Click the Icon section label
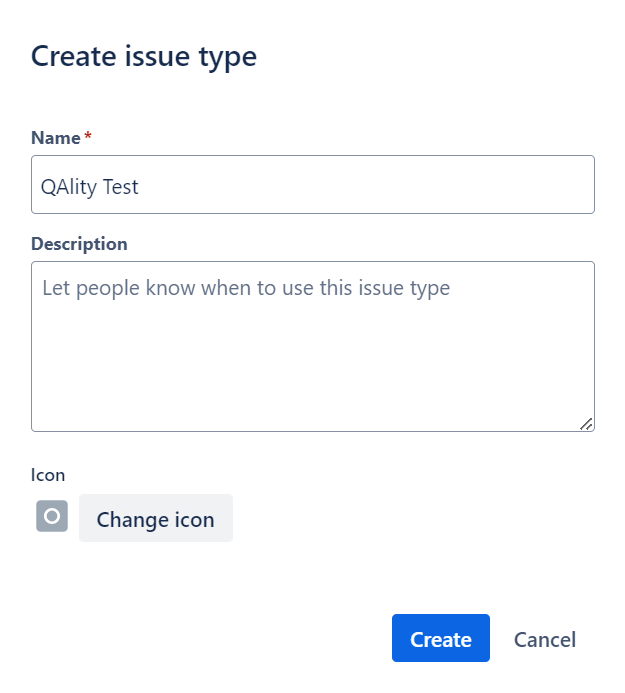 (48, 475)
